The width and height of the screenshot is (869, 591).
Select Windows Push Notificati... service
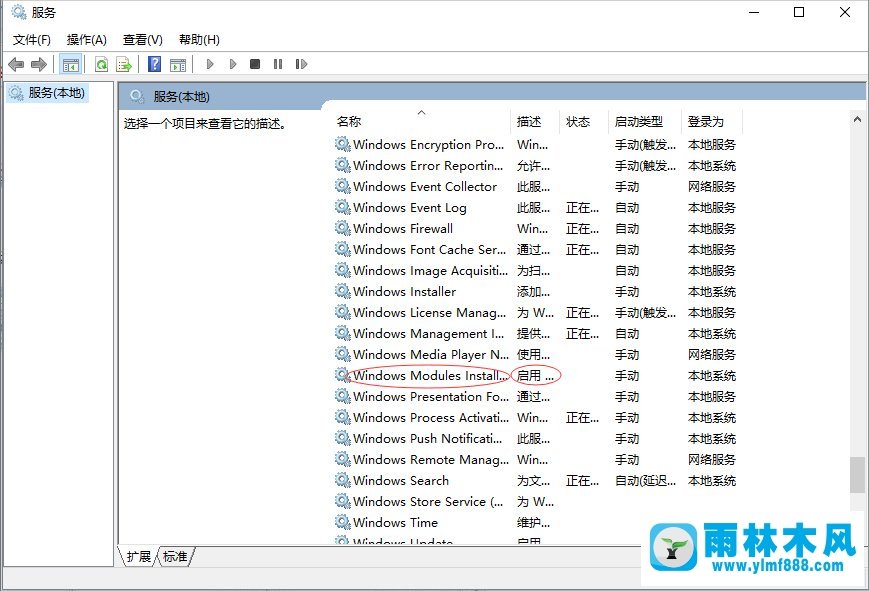tap(427, 439)
